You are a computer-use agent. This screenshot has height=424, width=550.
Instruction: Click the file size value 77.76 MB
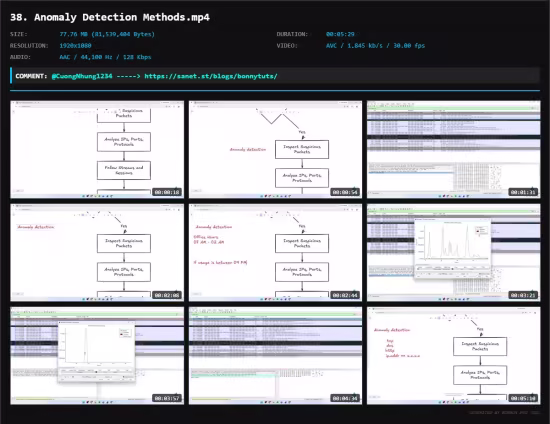pos(107,34)
